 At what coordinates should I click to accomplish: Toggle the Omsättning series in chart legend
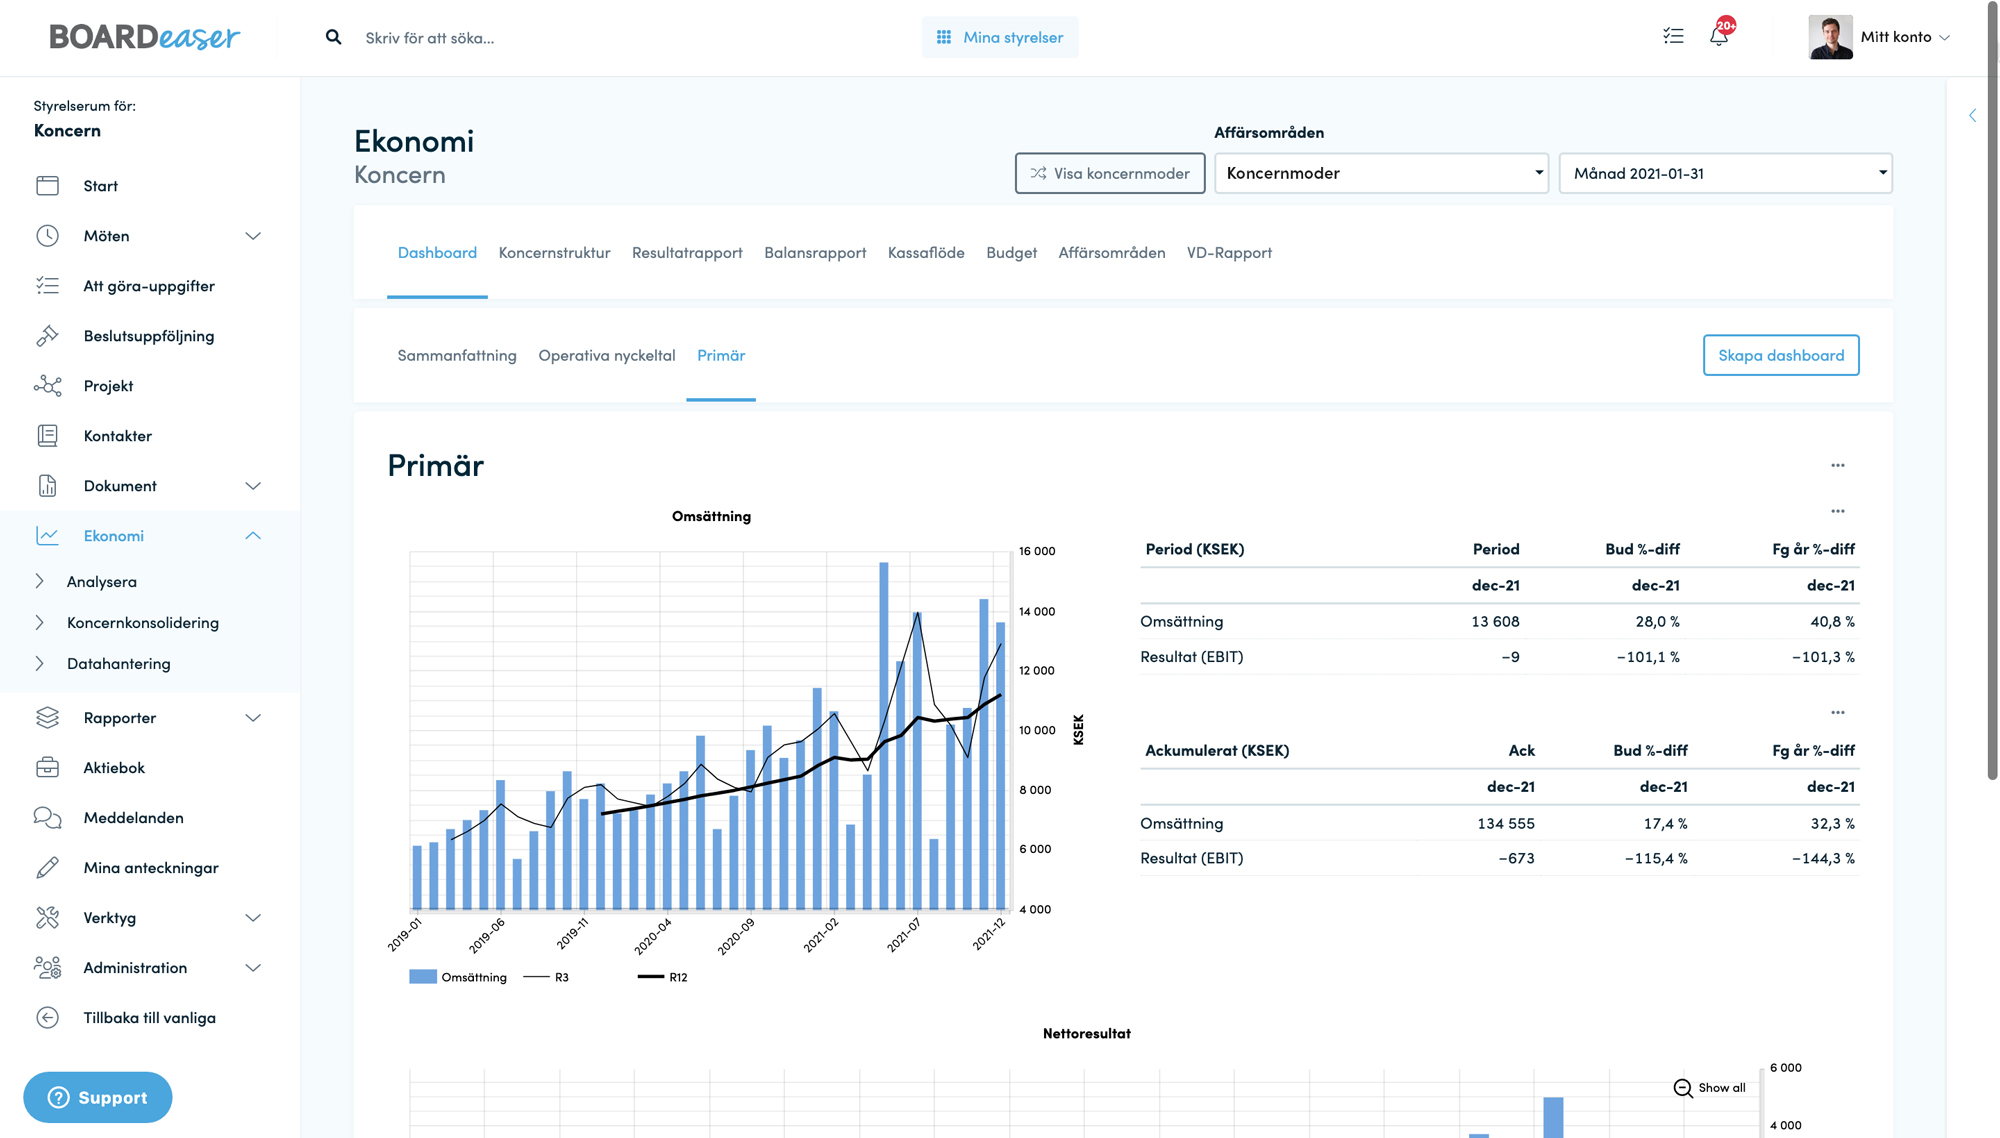[458, 977]
